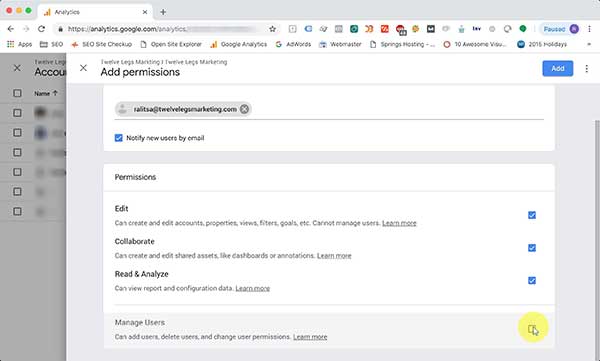The image size is (600, 361).
Task: Close the Add permissions panel
Action: tap(83, 68)
